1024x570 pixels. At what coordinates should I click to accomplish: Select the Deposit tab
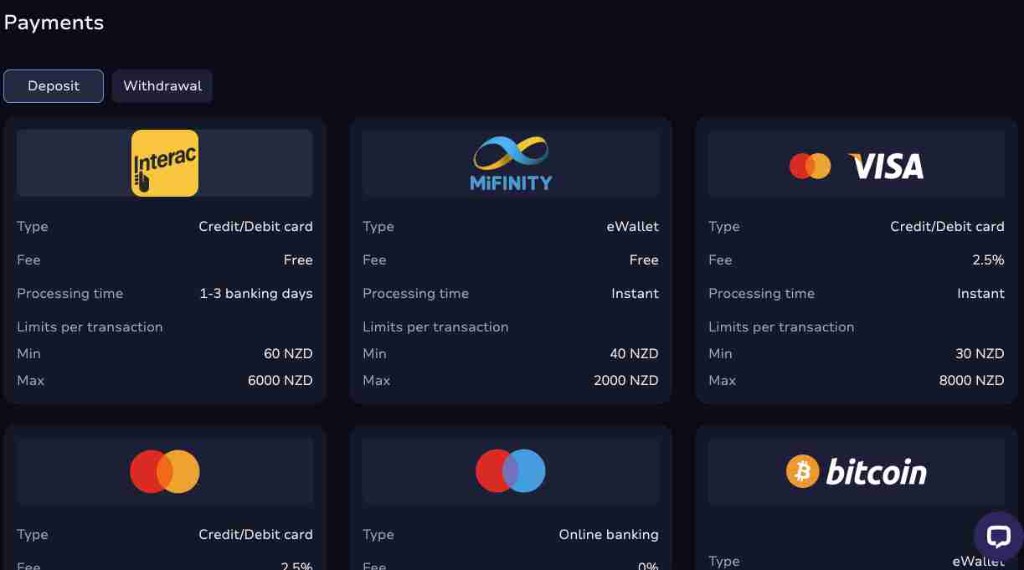[54, 86]
